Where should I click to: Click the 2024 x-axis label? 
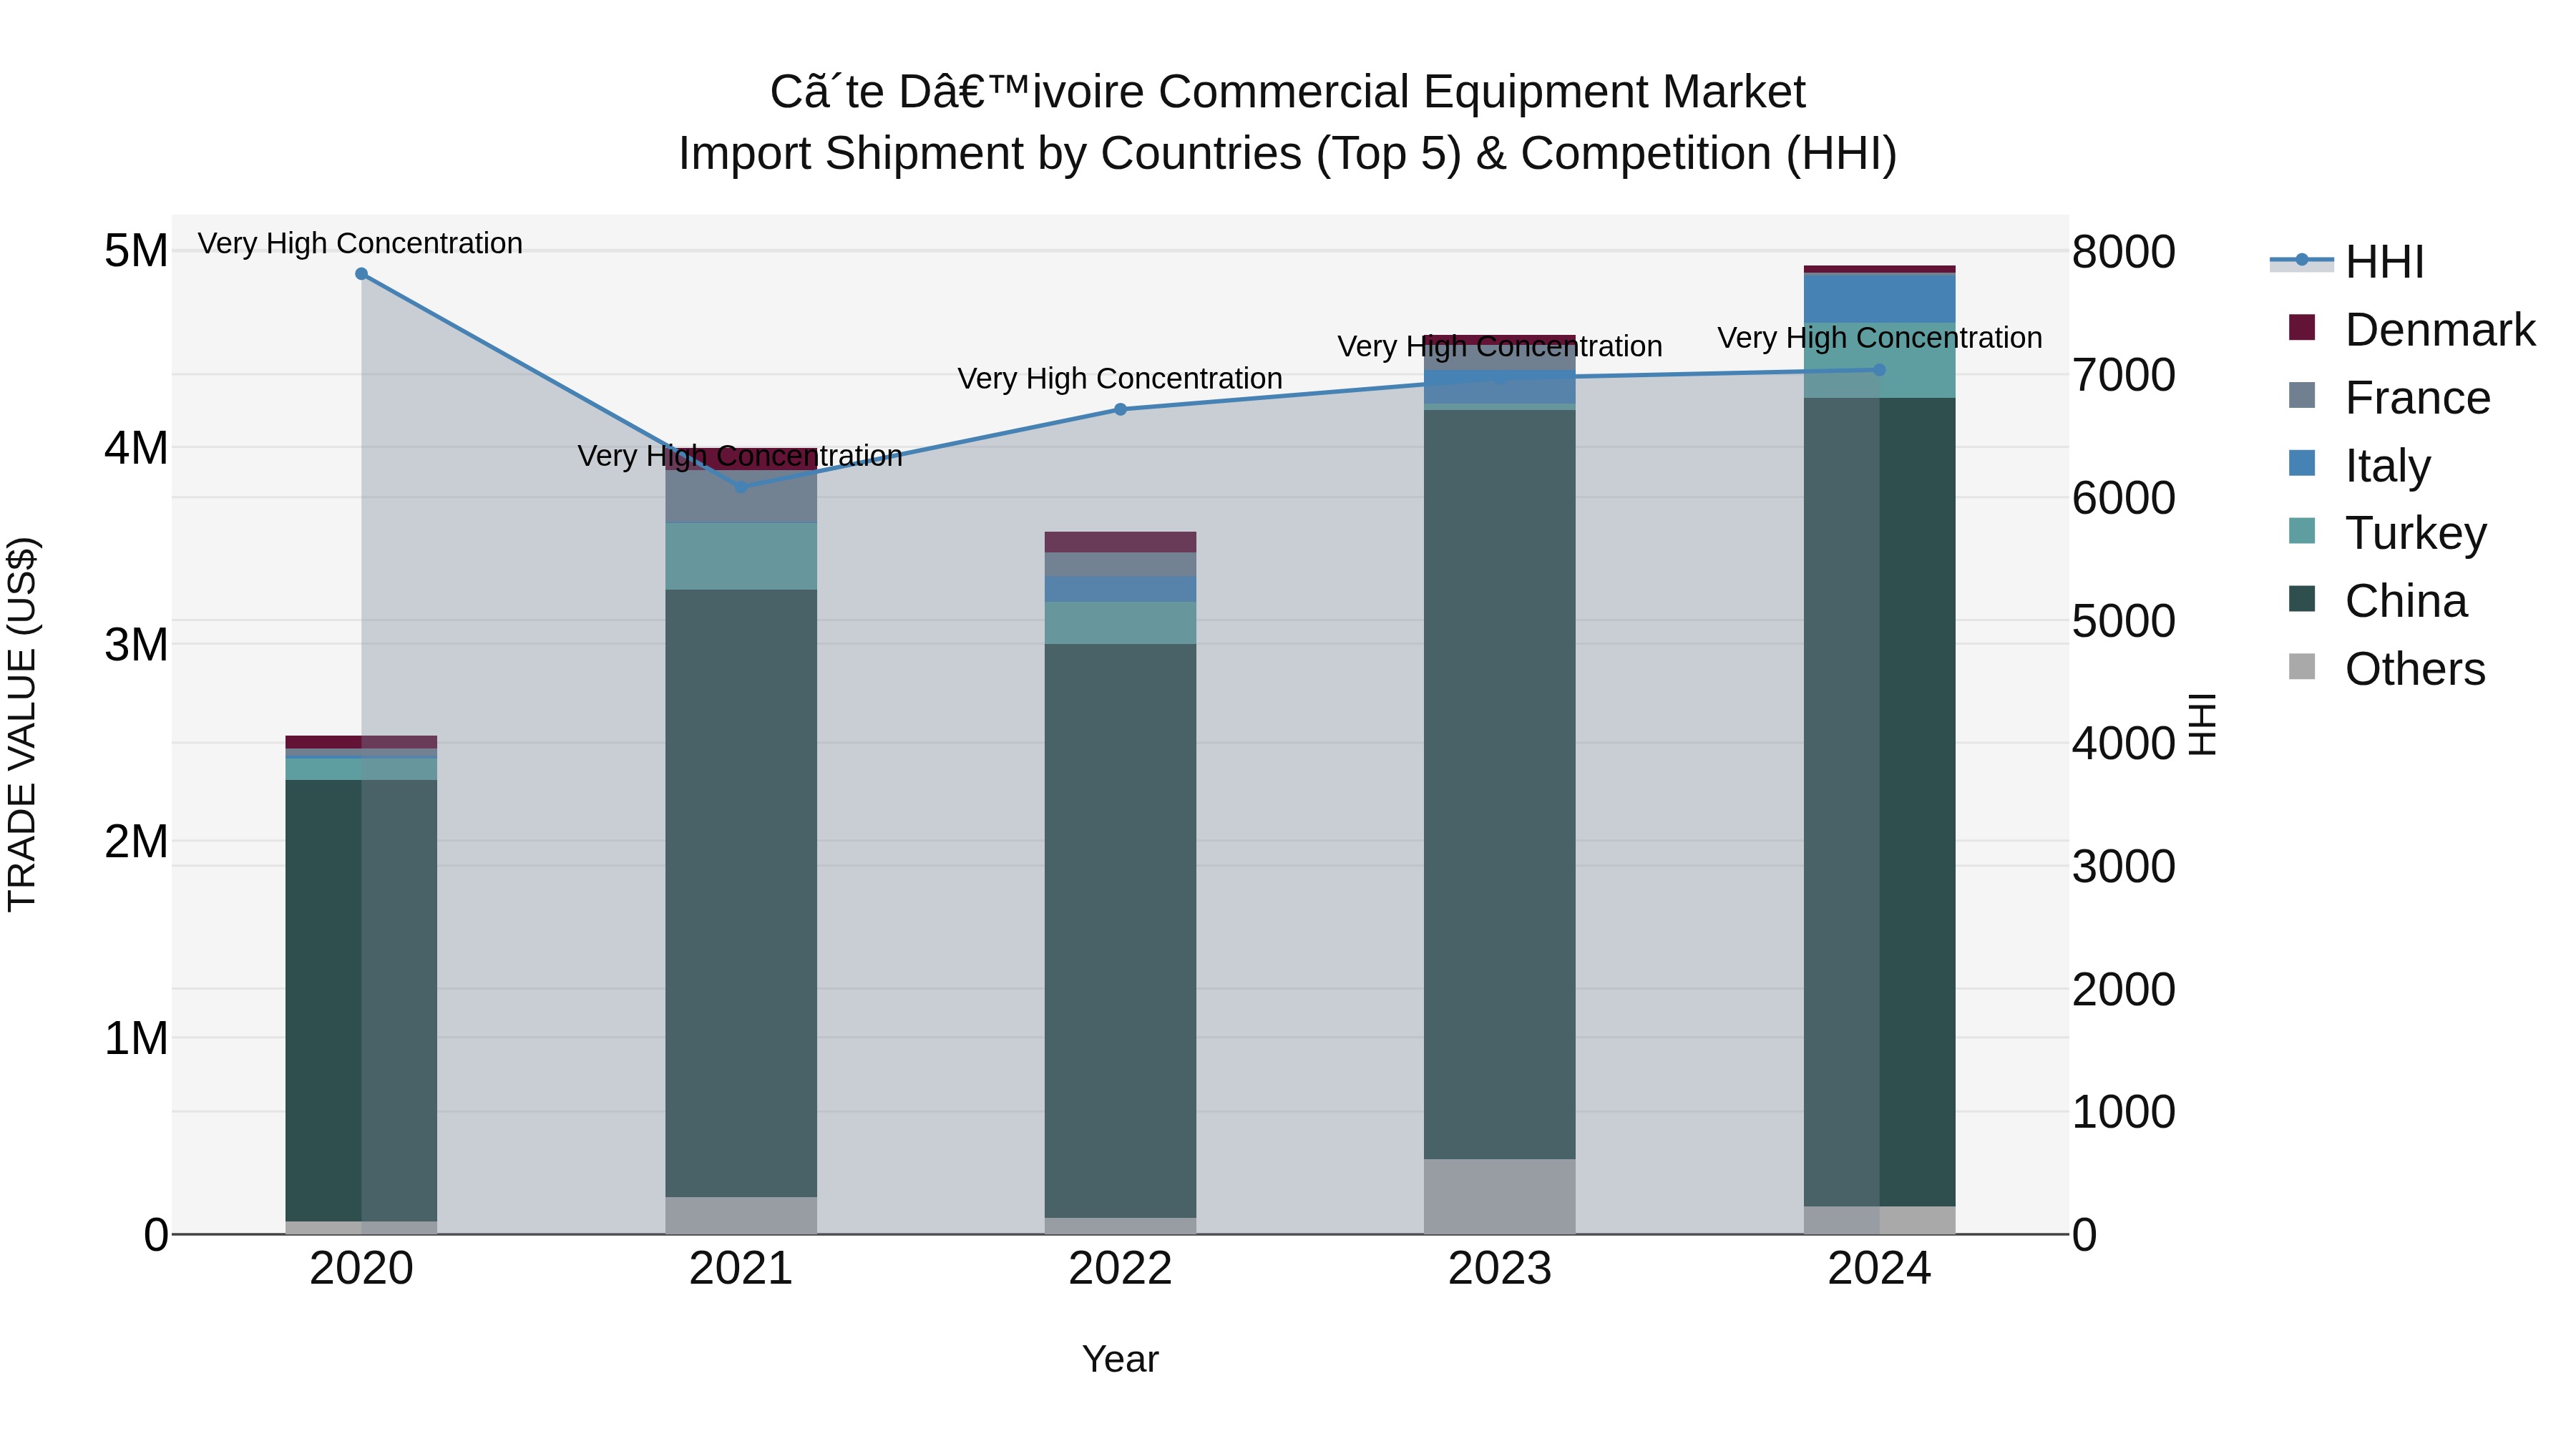[x=1879, y=1268]
